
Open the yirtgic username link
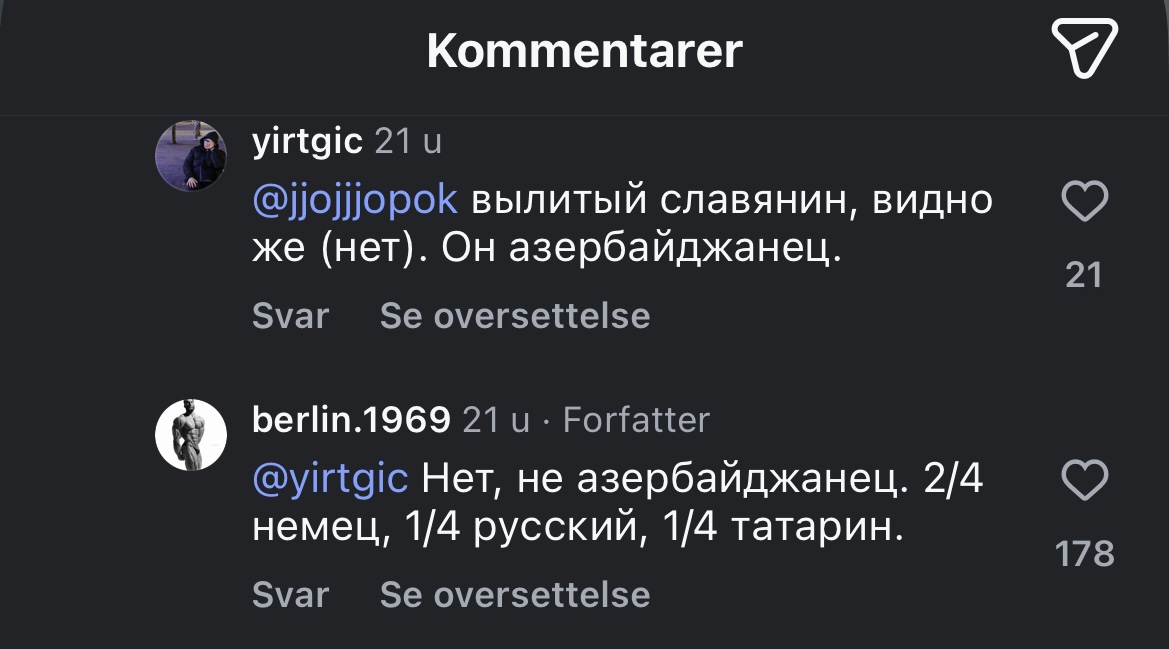(307, 142)
